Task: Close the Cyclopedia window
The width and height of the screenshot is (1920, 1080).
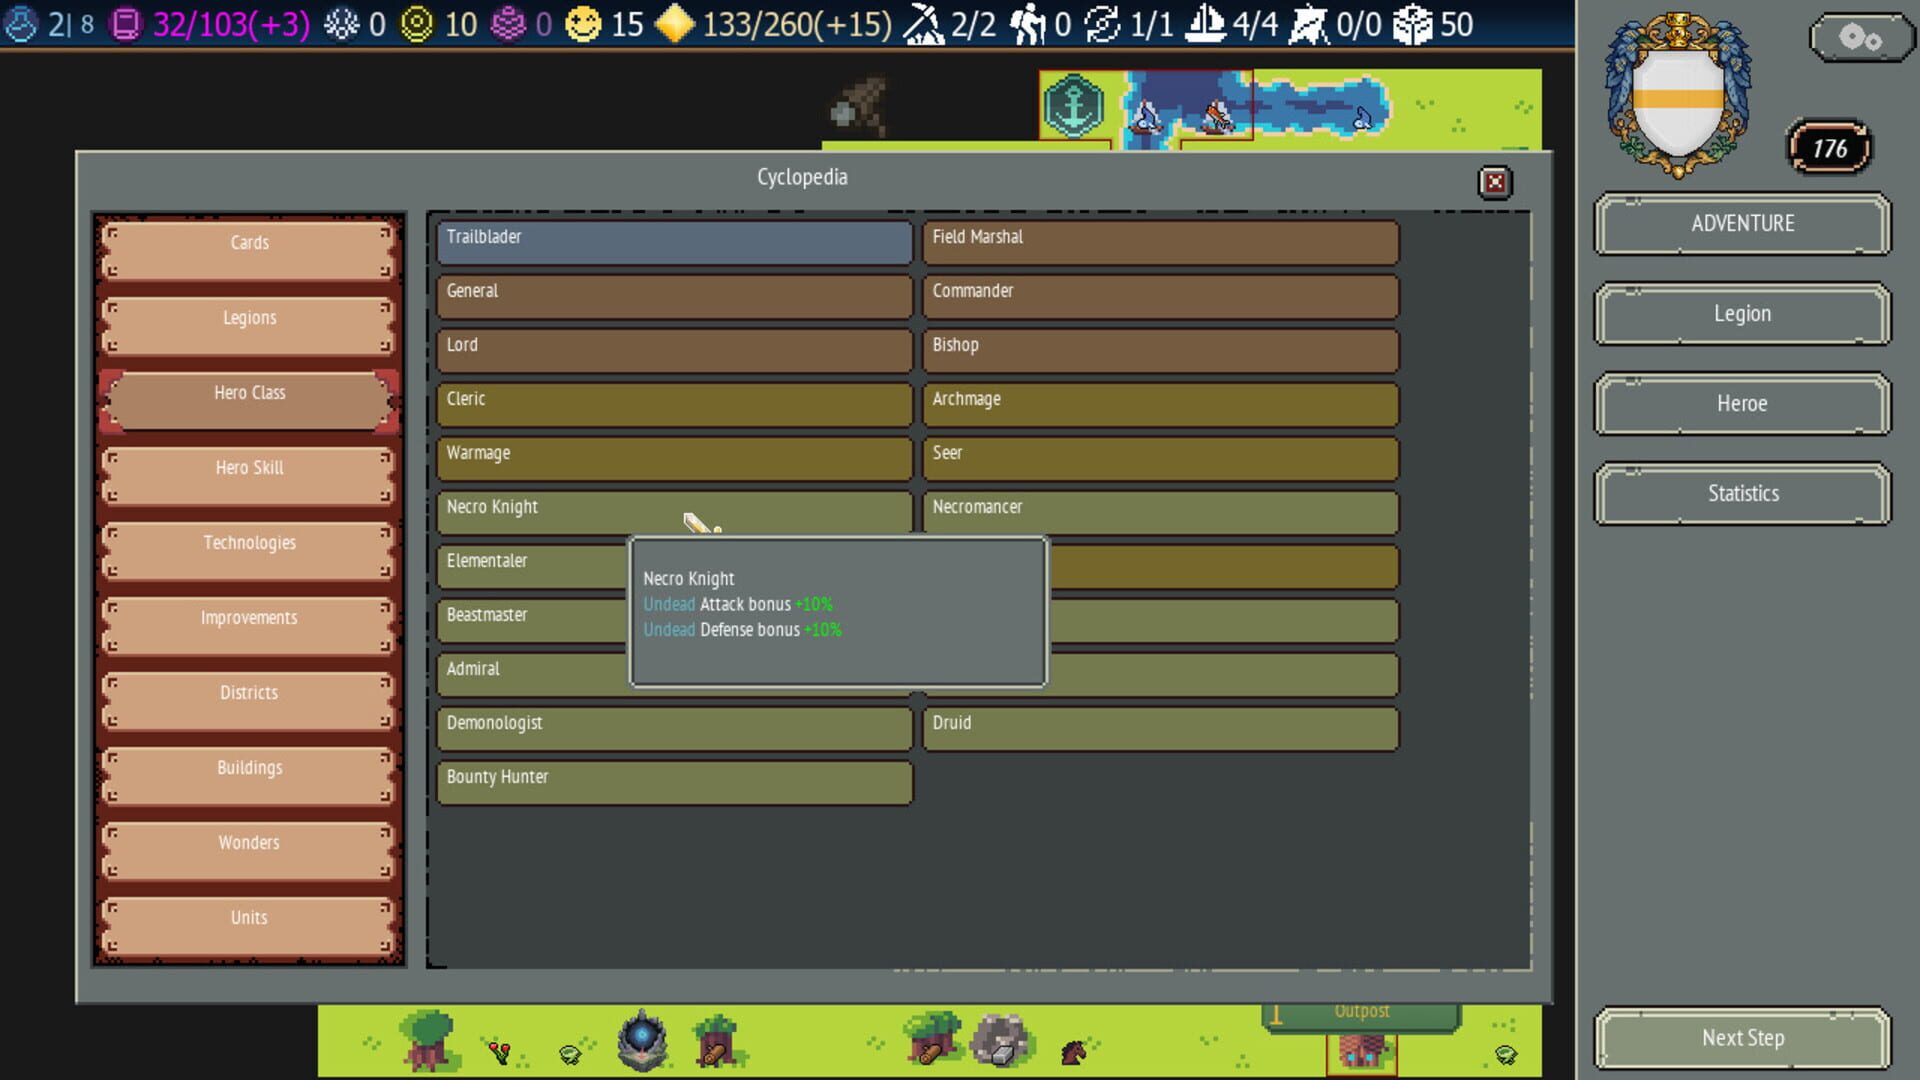Action: [x=1495, y=182]
